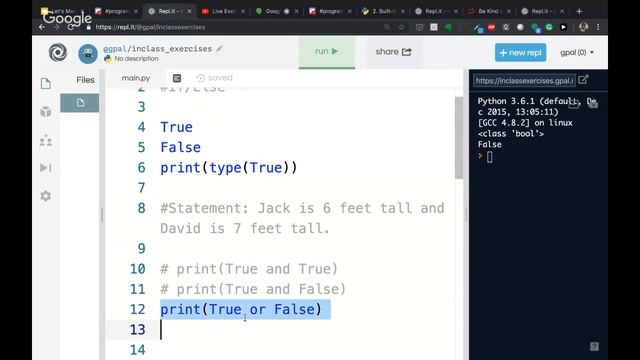Click the editor vertical scrollbar
Viewport: 640px width, 360px height.
(459, 138)
